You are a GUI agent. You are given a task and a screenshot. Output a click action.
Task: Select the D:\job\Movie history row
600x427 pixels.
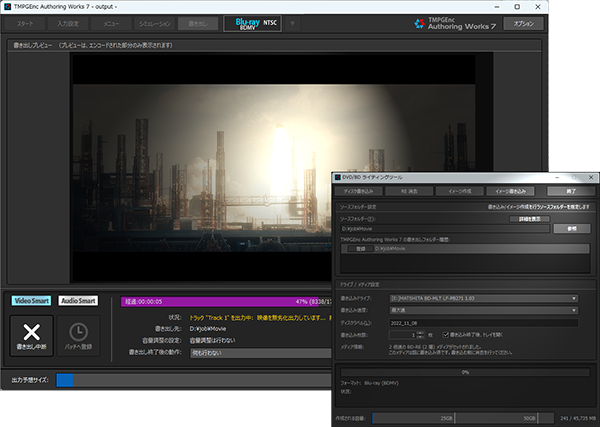pyautogui.click(x=465, y=249)
